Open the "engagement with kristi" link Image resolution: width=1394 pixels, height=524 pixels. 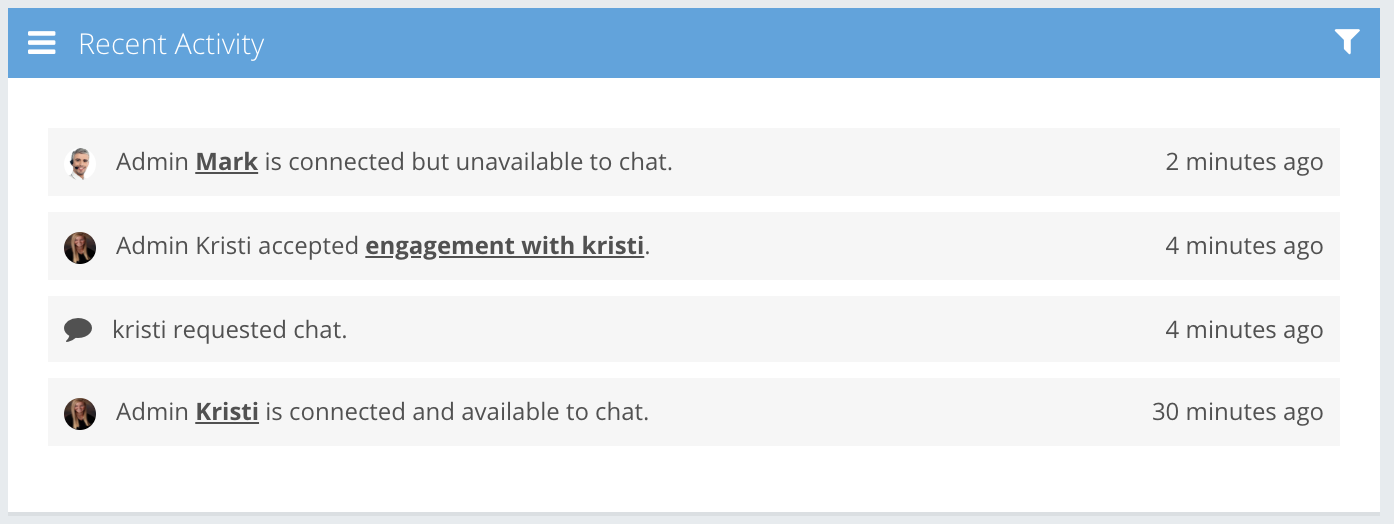coord(504,246)
